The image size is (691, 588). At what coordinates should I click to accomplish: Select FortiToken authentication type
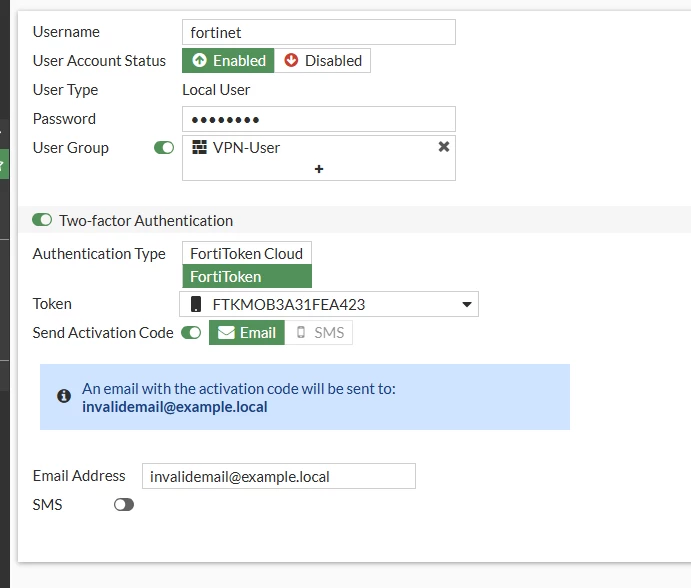tap(247, 276)
